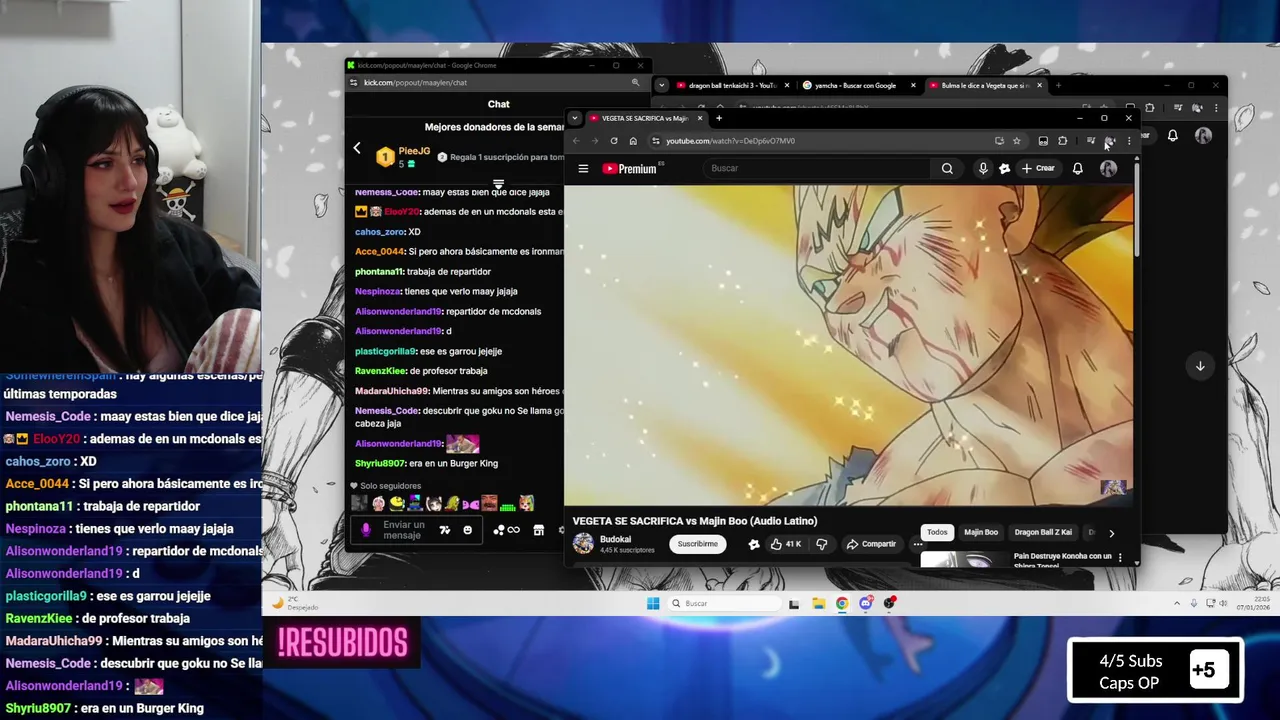Click the scroll-down arrow in background YouTube
Viewport: 1280px width, 720px height.
click(x=1200, y=366)
